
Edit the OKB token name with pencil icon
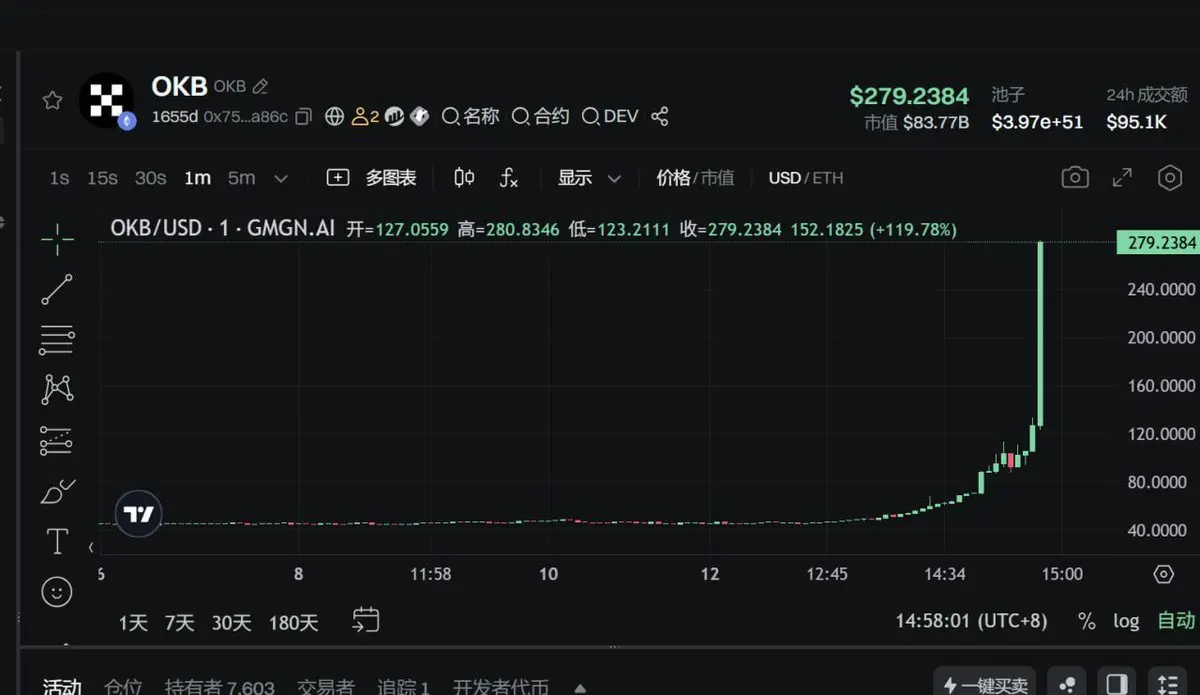coord(260,87)
